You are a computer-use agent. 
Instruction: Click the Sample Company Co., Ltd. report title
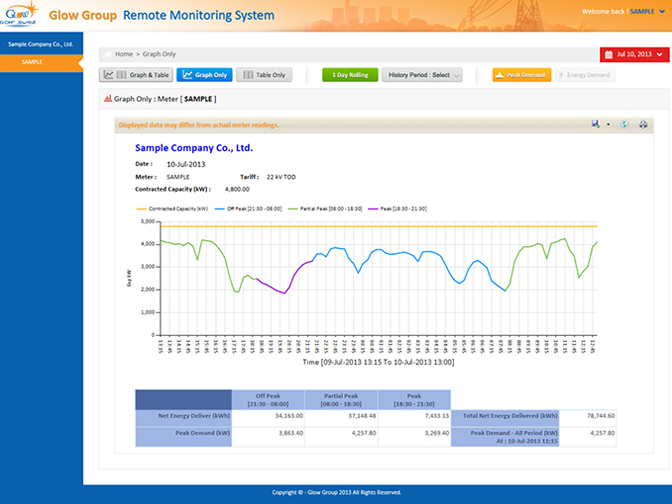(194, 148)
